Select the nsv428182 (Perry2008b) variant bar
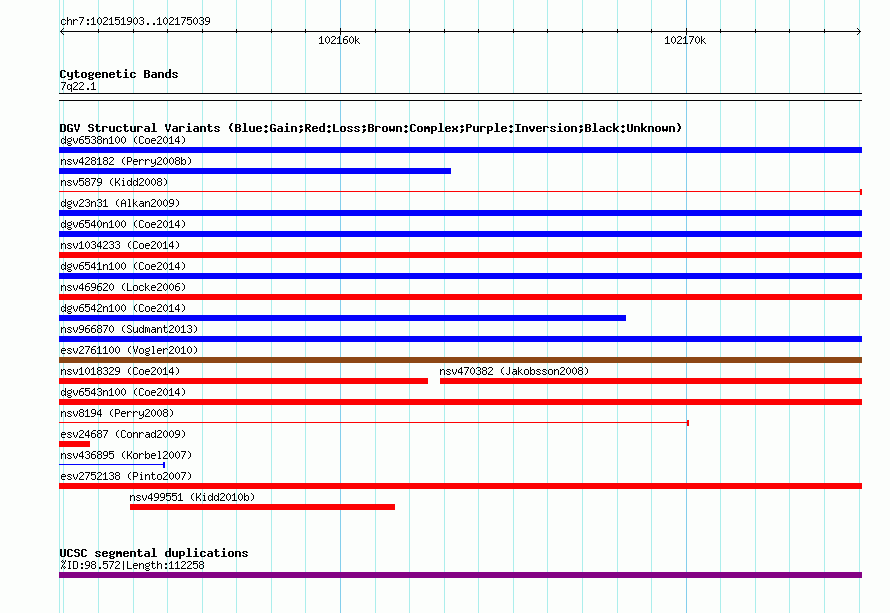Screen dimensions: 890x613 (255, 171)
